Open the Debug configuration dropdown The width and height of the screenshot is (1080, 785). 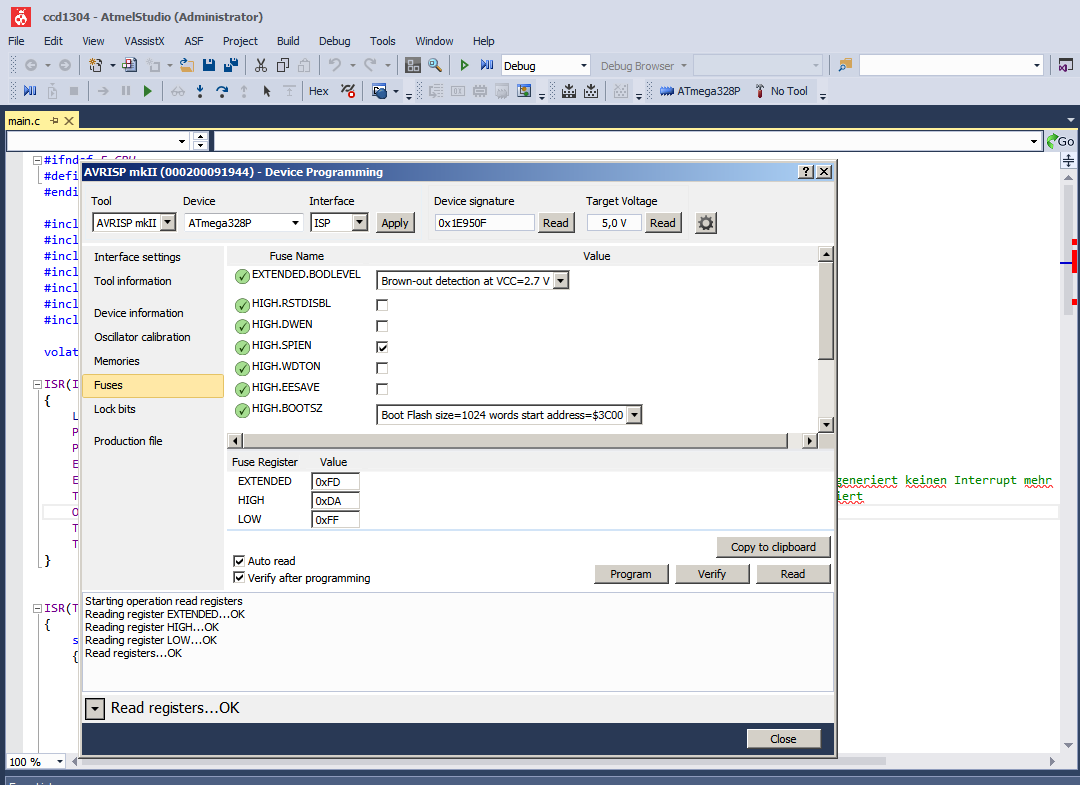pos(546,65)
